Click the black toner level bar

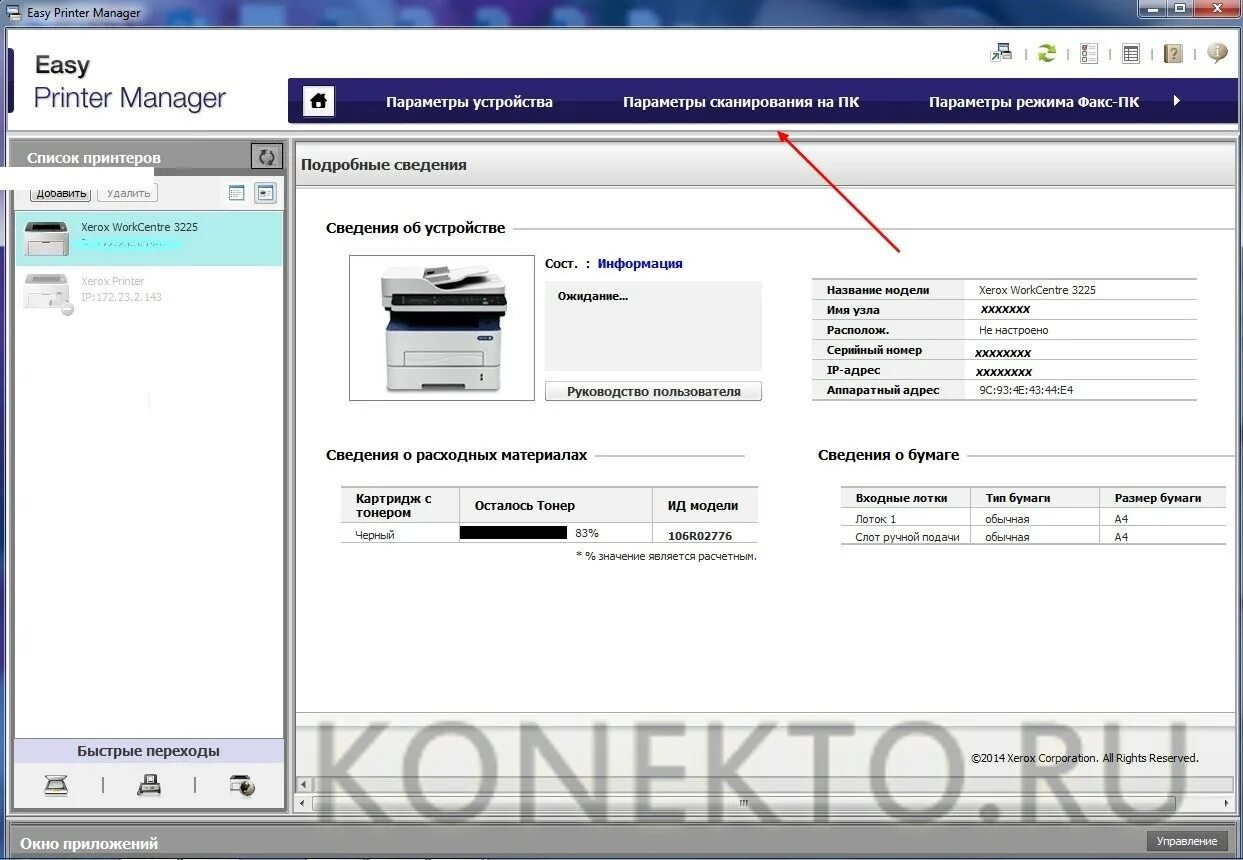[513, 533]
